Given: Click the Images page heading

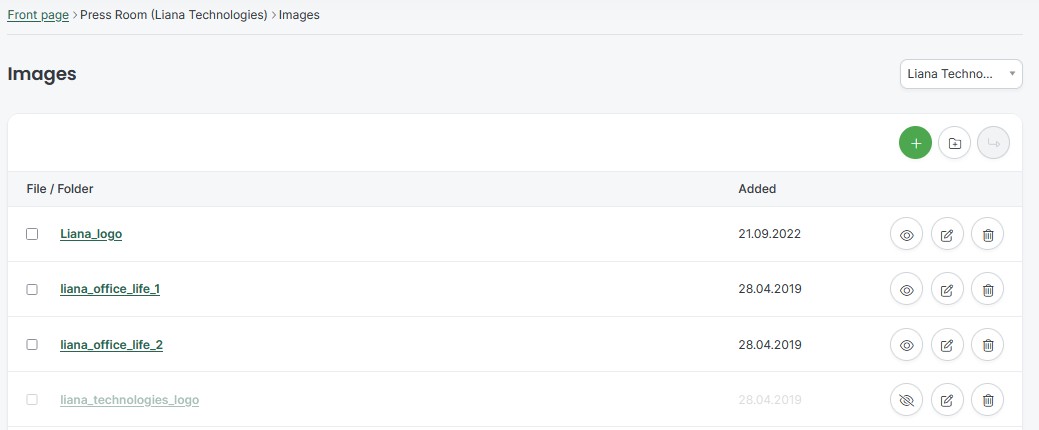Looking at the screenshot, I should click(x=42, y=74).
